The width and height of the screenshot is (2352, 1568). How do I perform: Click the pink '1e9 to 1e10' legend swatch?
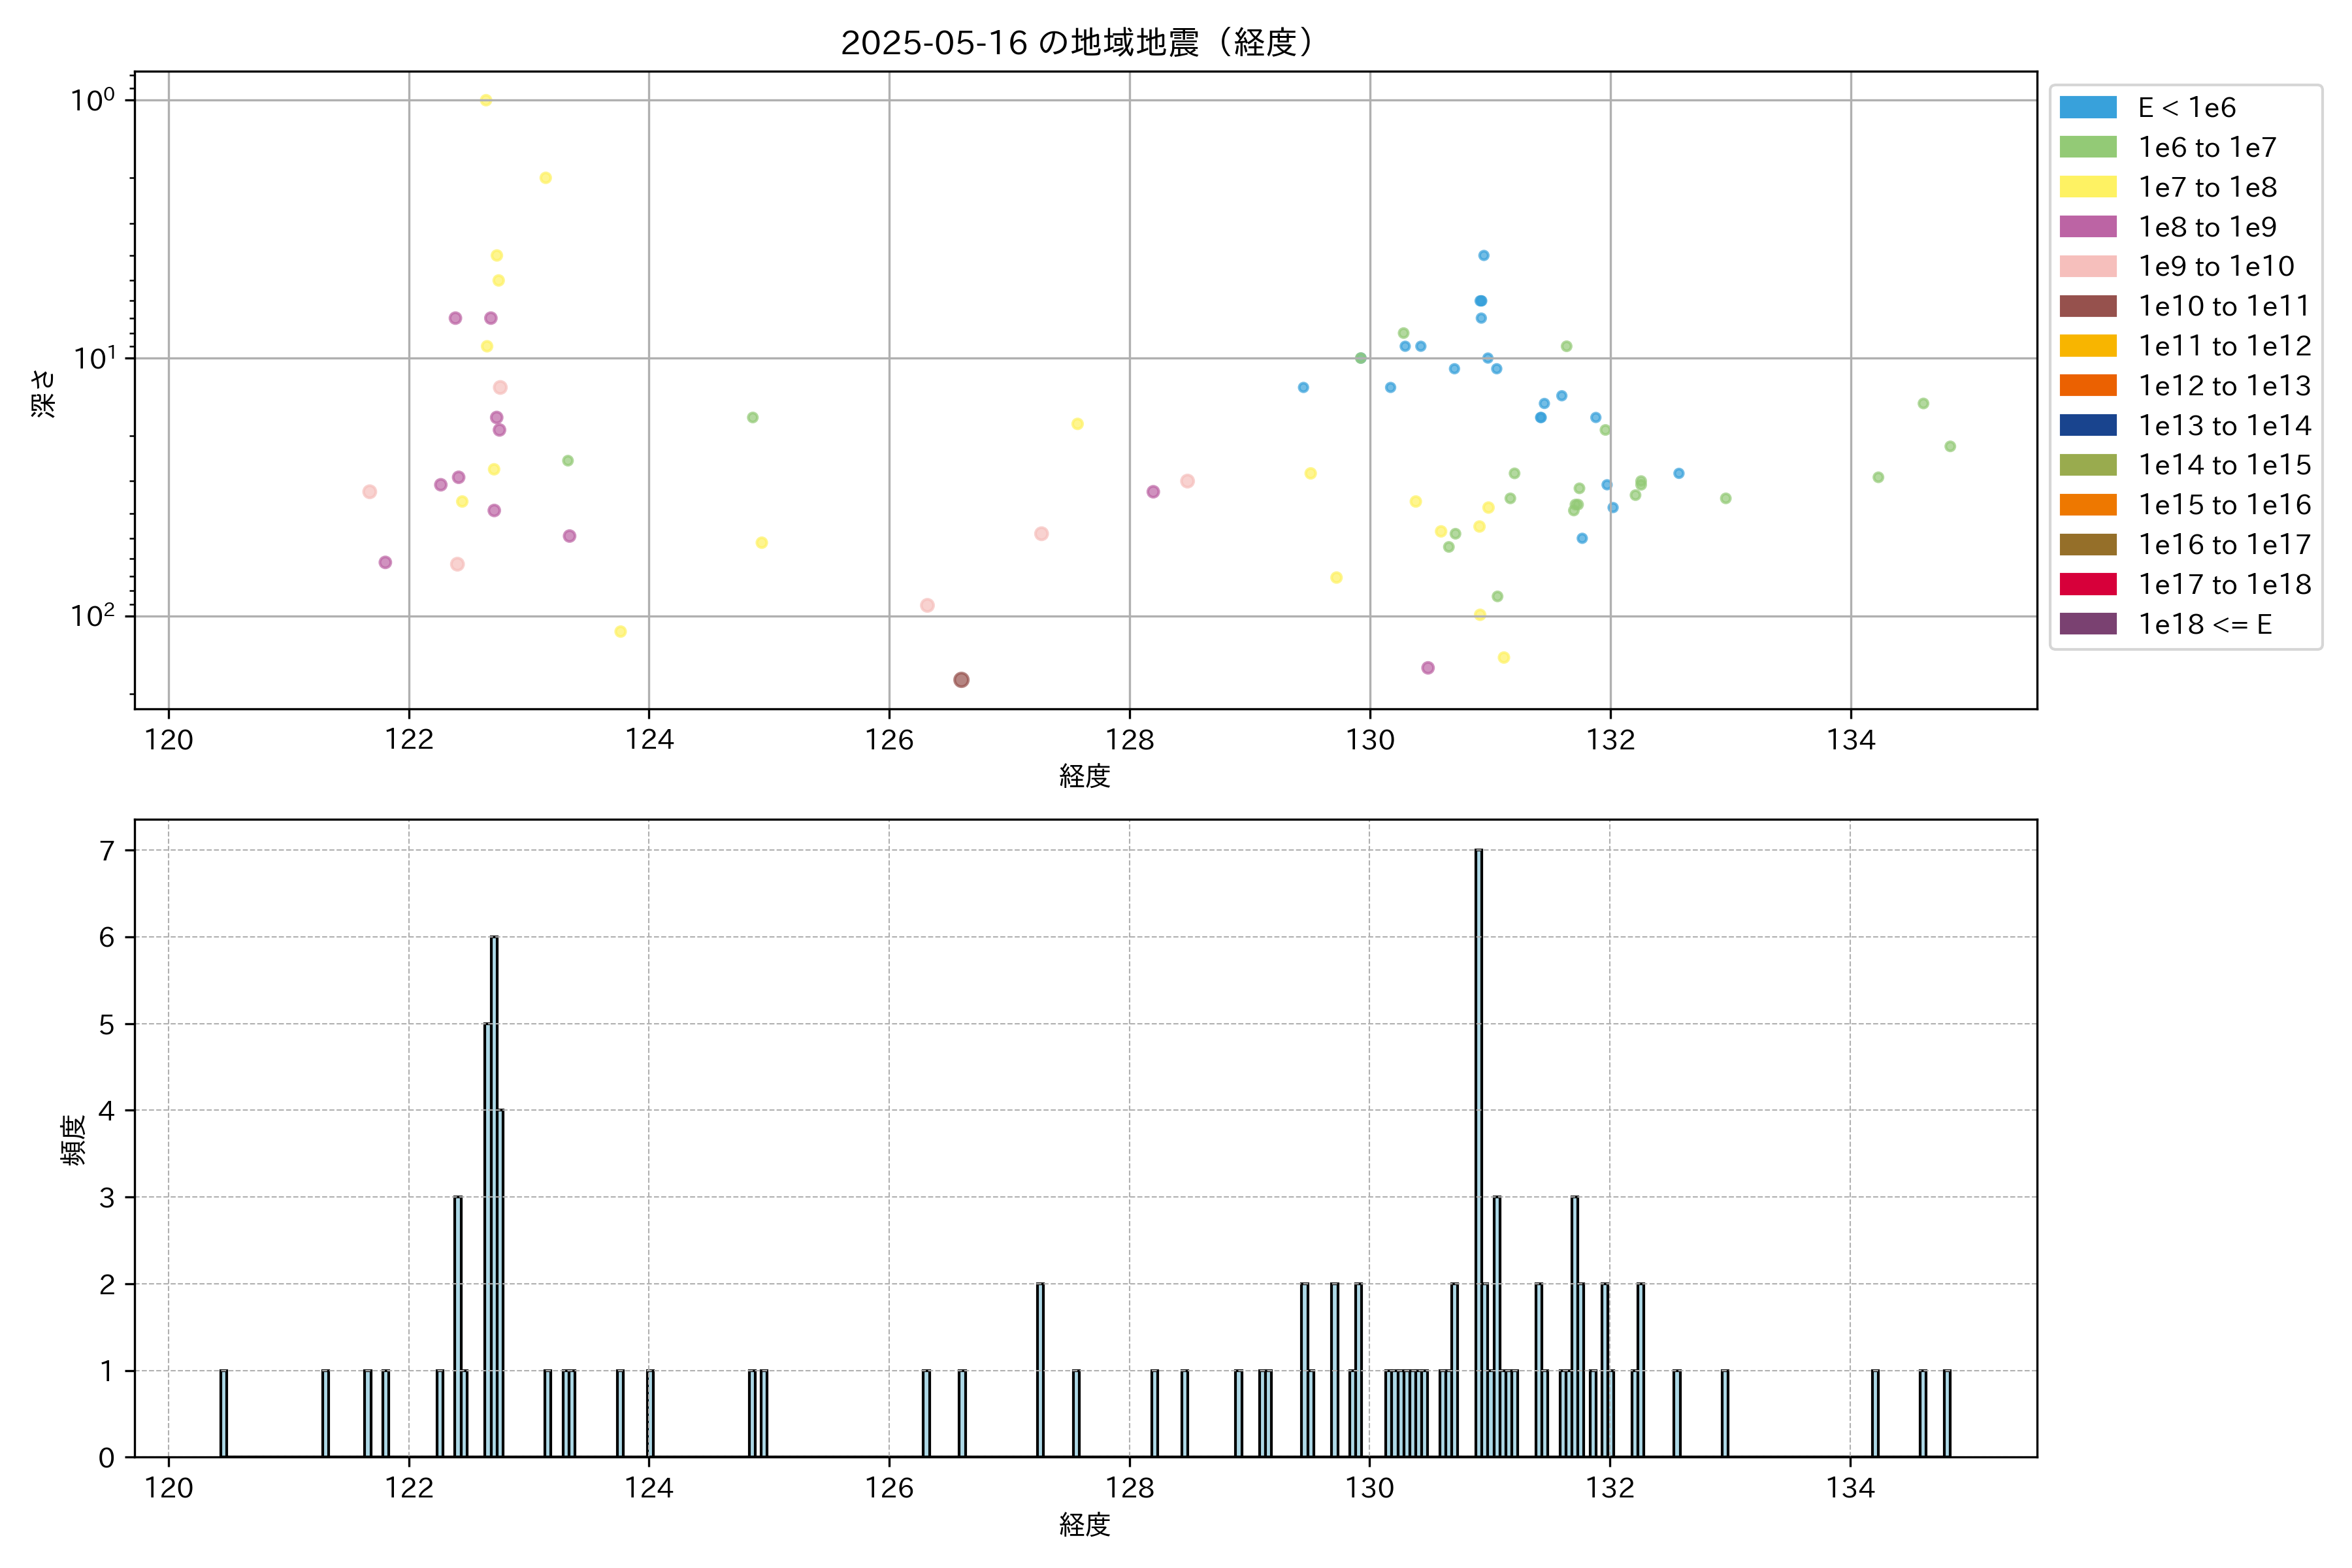(2087, 266)
